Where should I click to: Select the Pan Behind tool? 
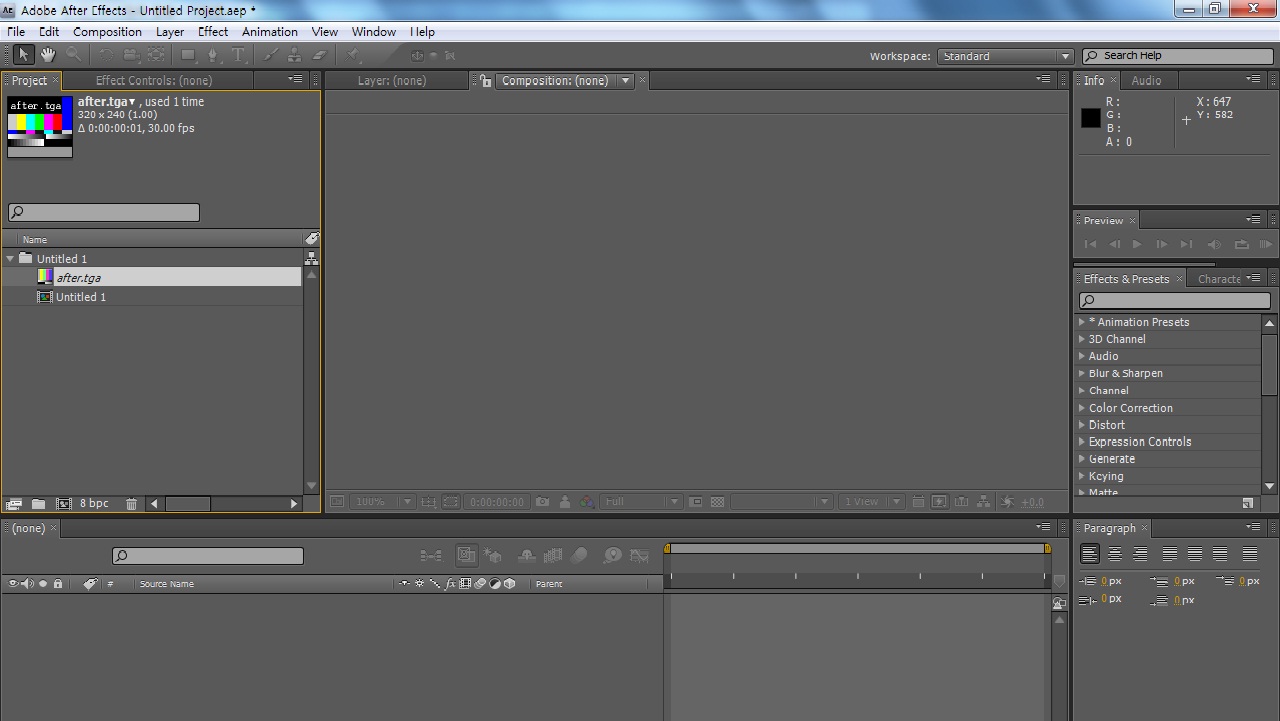click(157, 55)
